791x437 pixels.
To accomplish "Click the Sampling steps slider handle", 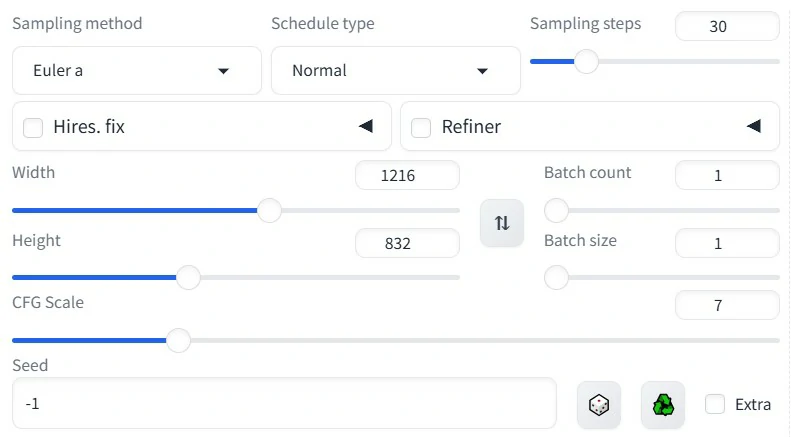I will (586, 62).
